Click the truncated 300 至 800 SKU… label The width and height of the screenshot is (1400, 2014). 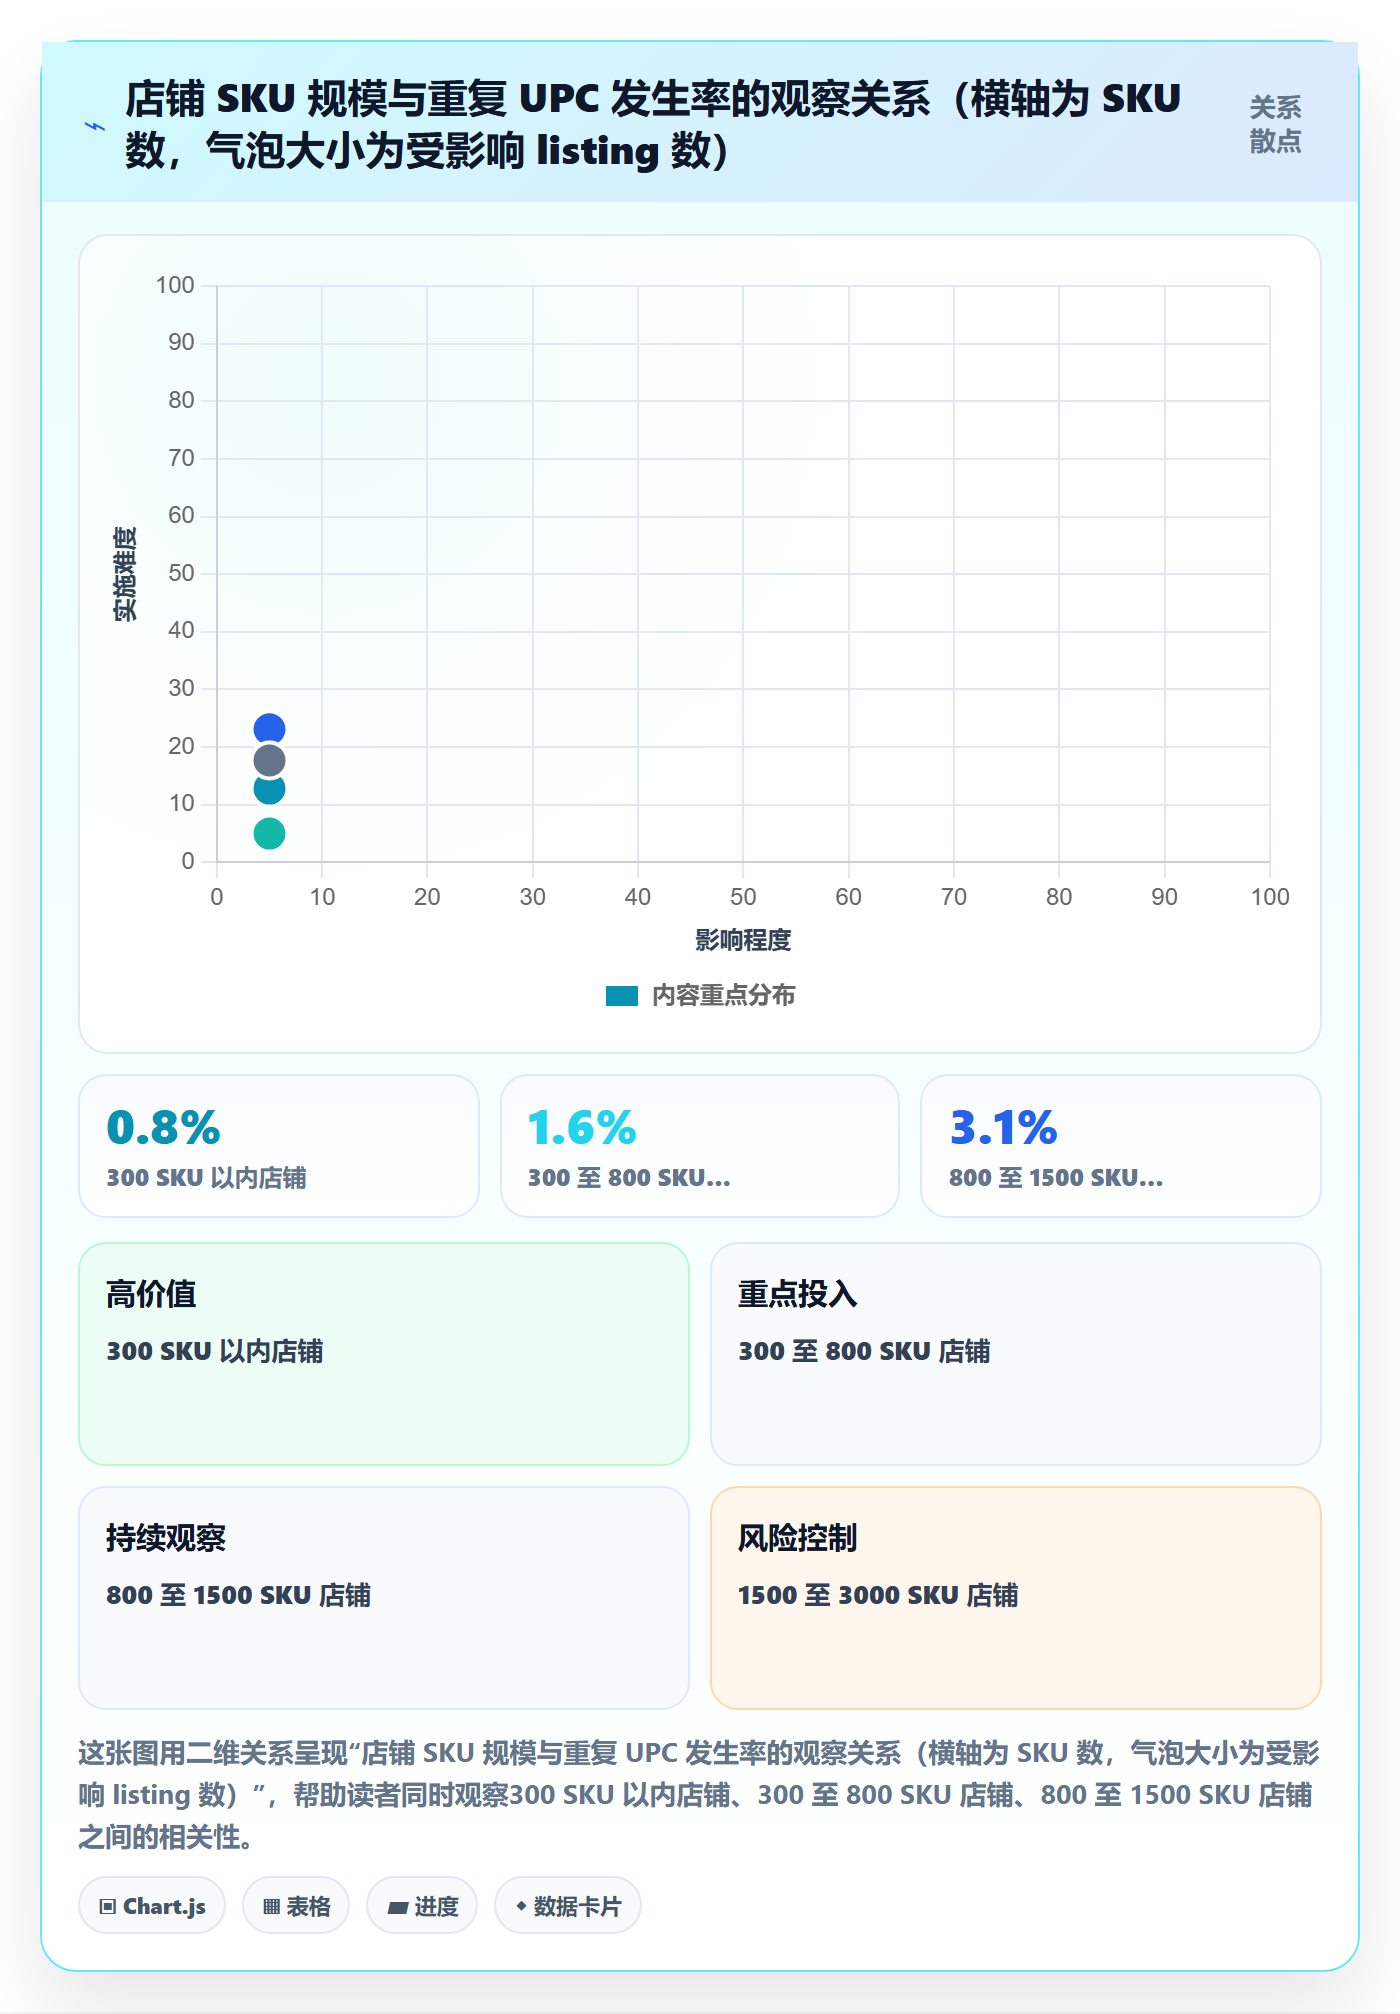[629, 1178]
